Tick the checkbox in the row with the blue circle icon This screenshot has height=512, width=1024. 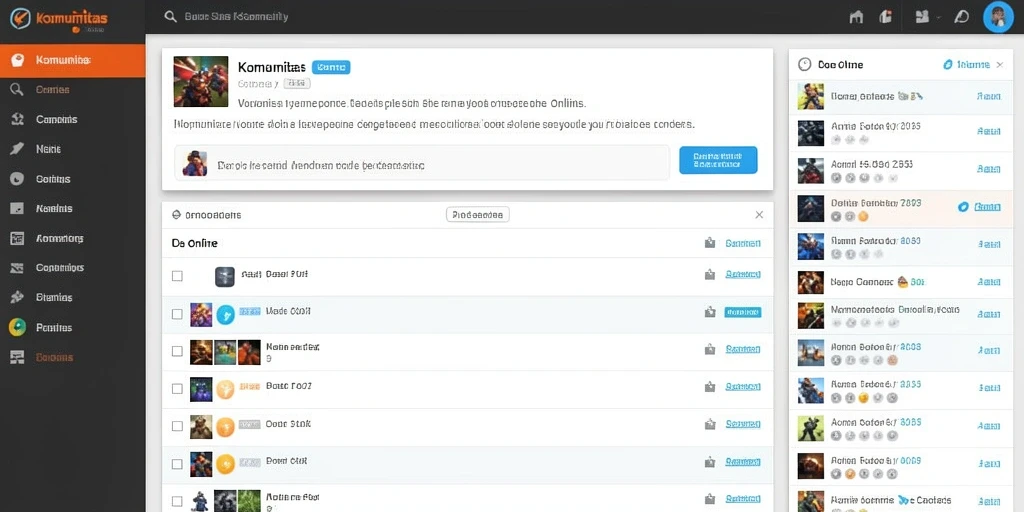(177, 314)
